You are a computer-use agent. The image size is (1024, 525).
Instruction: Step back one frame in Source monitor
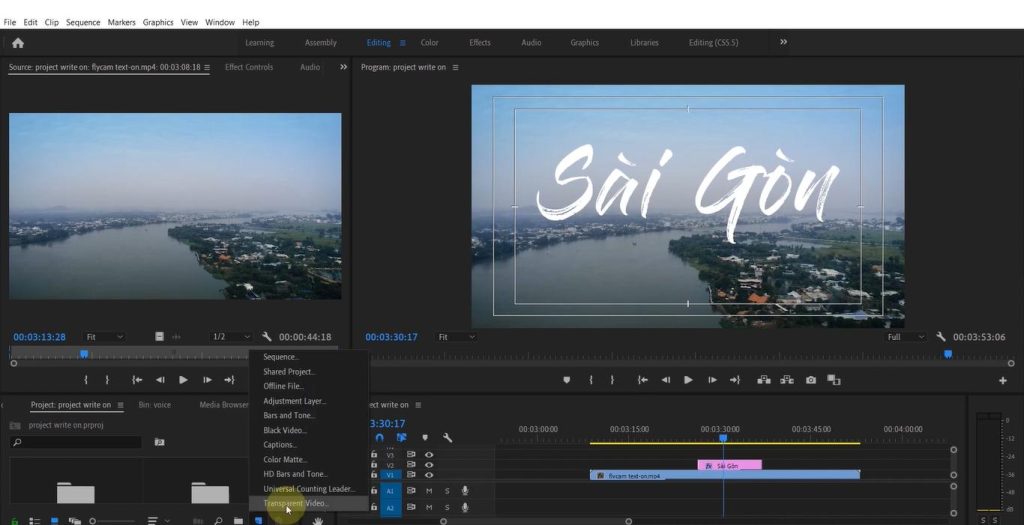160,380
